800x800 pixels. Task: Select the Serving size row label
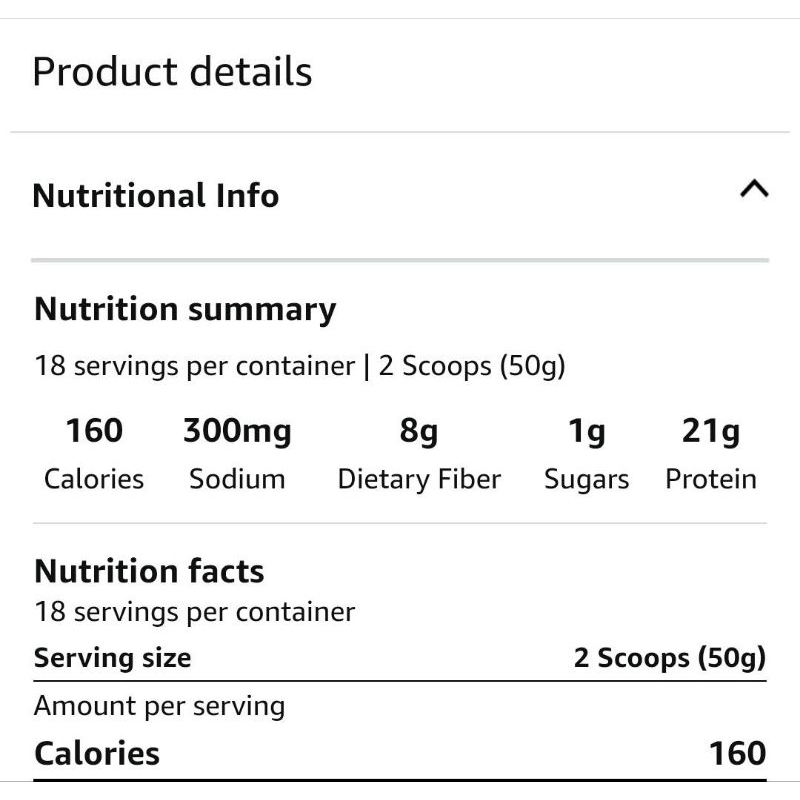(112, 658)
